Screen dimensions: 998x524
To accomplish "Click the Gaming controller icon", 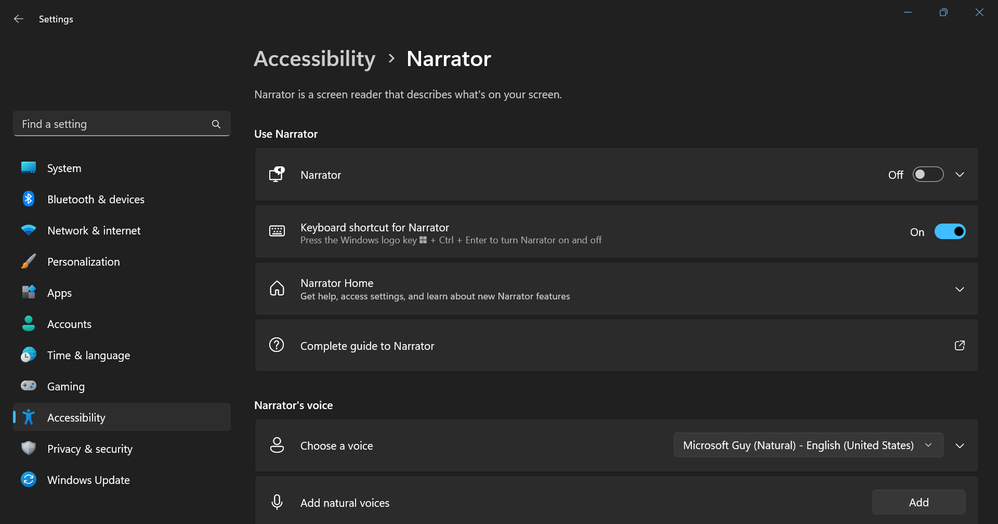I will 28,387.
